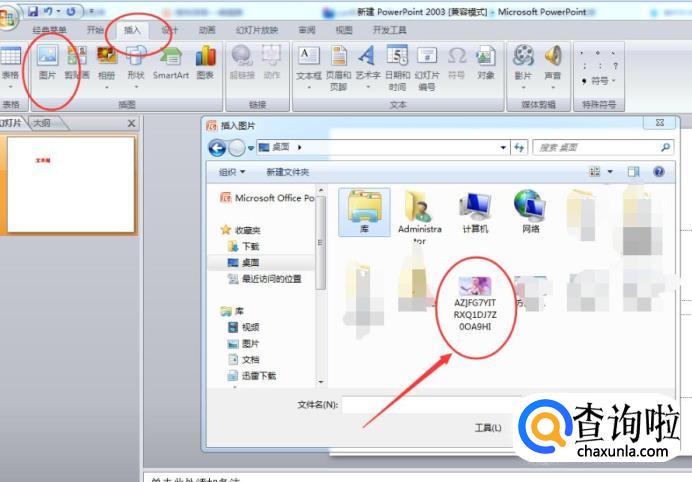Insert a Chart (图表)
This screenshot has height=482, width=692.
pyautogui.click(x=205, y=63)
